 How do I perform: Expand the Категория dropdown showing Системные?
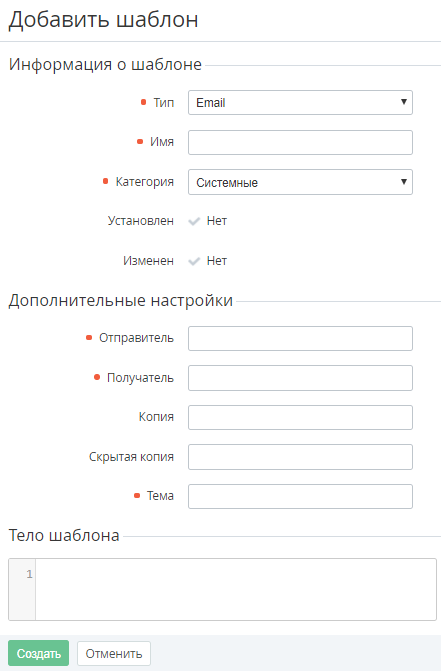pos(300,182)
